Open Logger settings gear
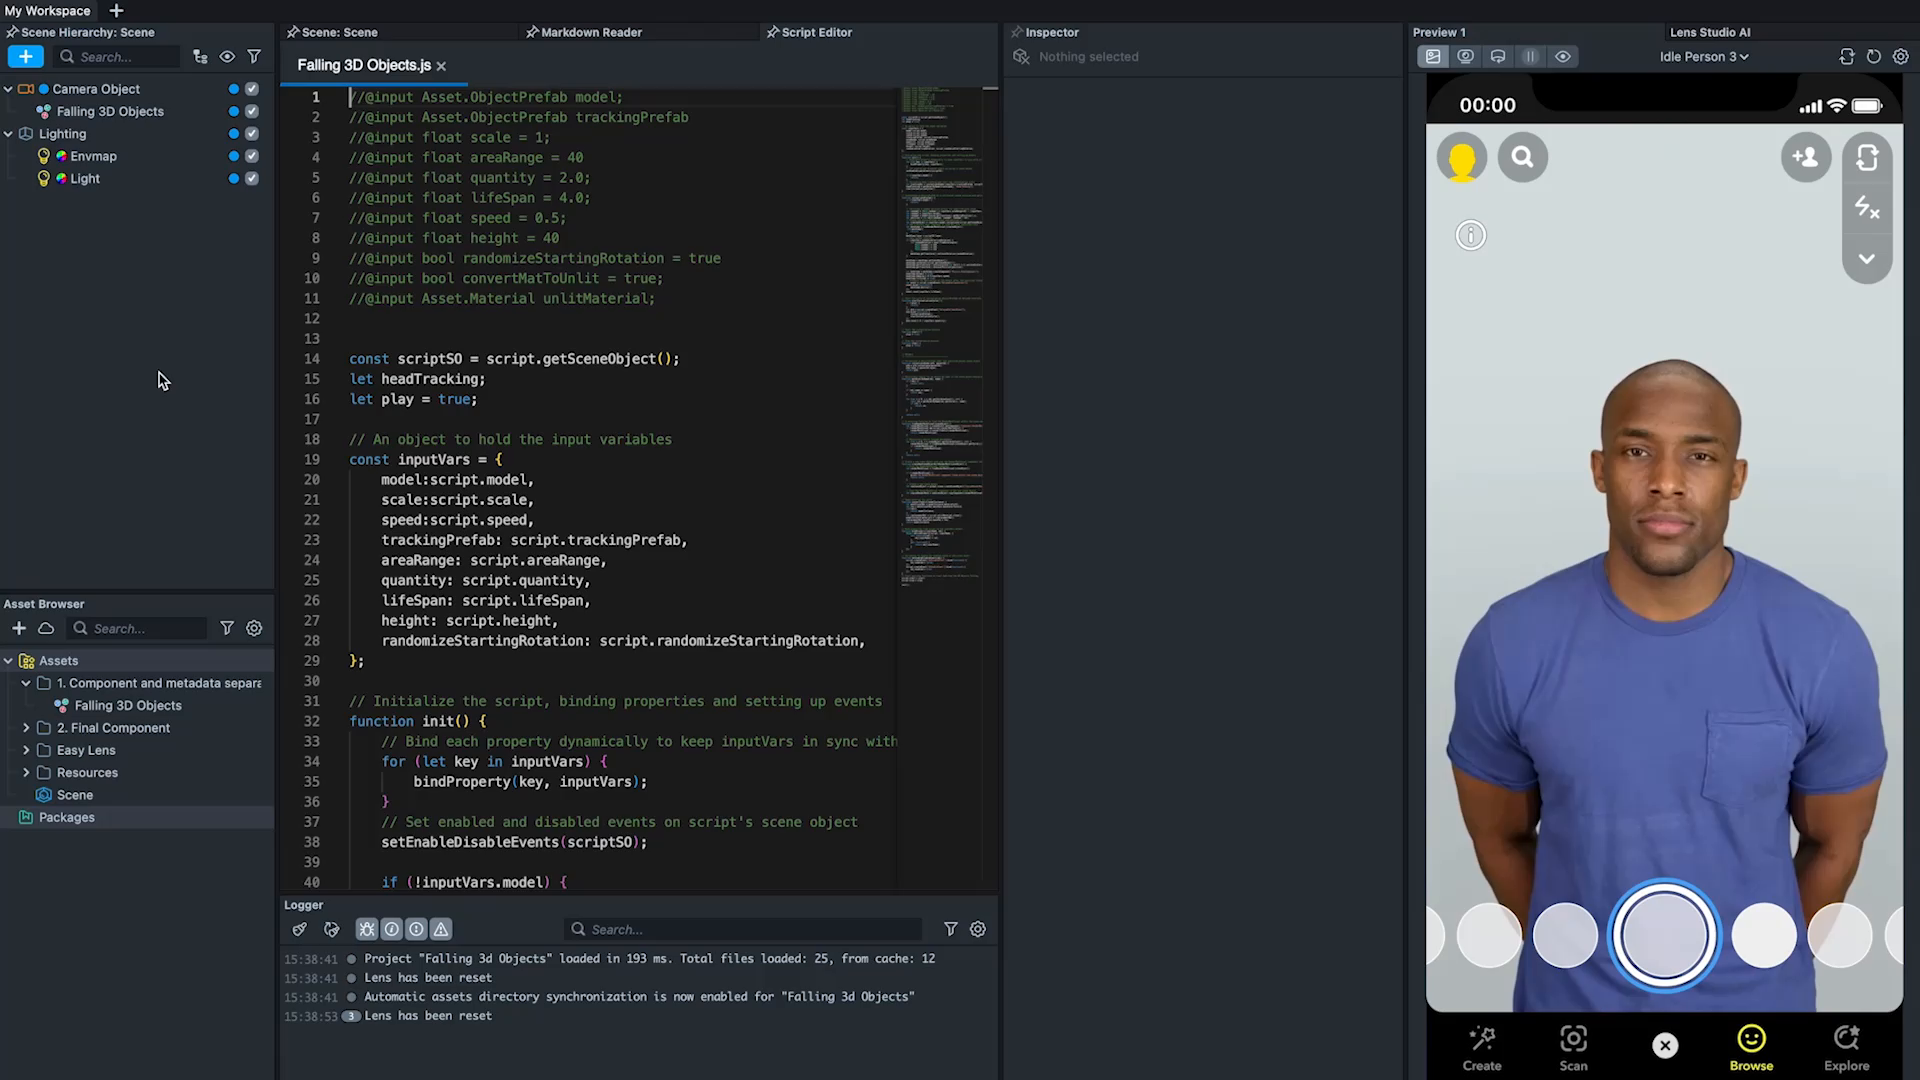This screenshot has width=1920, height=1080. pyautogui.click(x=978, y=930)
